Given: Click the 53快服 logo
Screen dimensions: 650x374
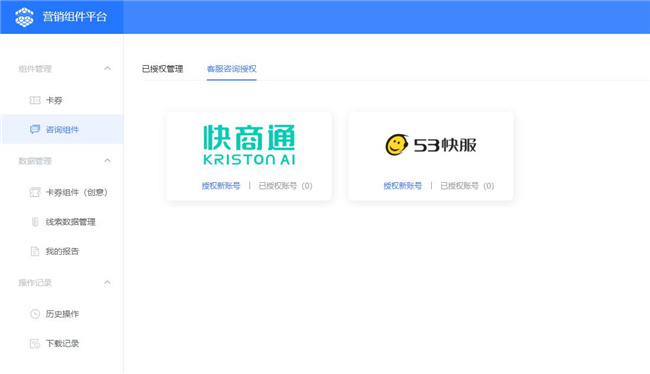Looking at the screenshot, I should pos(431,145).
